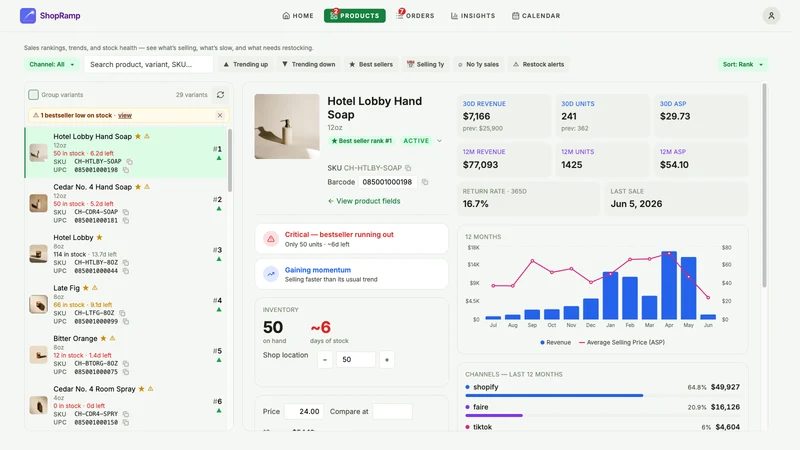Click the shopify channel progress bar
Viewport: 800px width, 450px height.
tap(603, 395)
